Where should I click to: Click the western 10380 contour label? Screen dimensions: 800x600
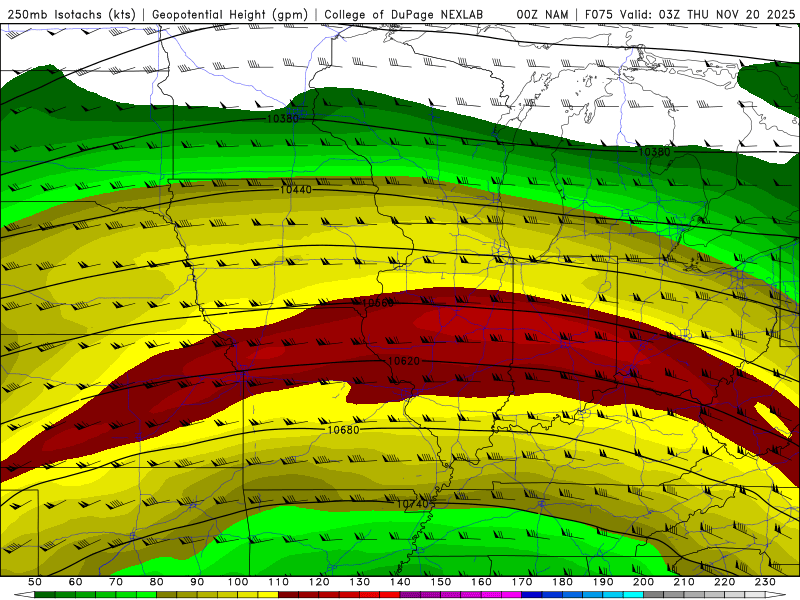tap(283, 118)
